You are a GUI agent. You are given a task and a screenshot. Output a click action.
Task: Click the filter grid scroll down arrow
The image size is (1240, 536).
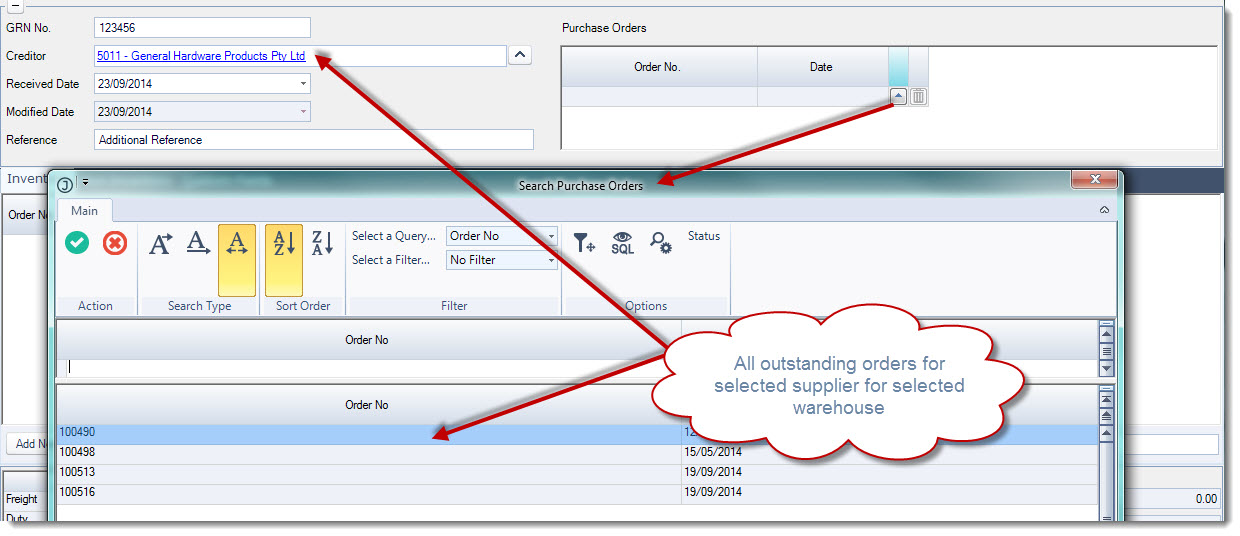point(1106,368)
